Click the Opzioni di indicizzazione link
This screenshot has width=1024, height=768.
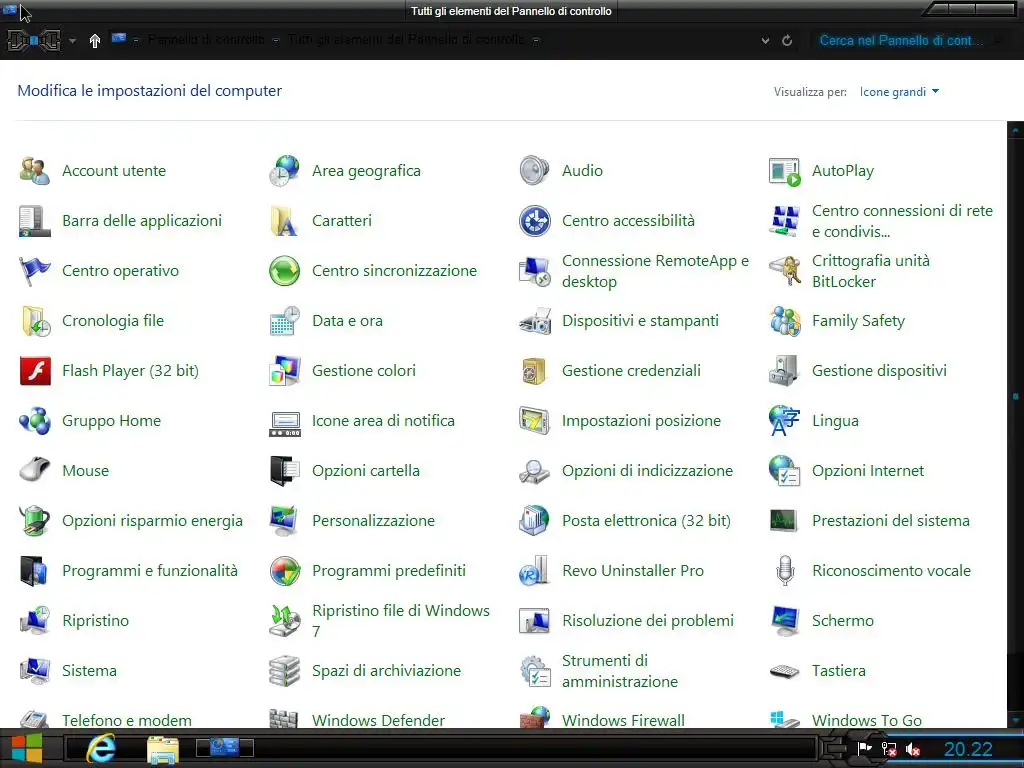(647, 471)
